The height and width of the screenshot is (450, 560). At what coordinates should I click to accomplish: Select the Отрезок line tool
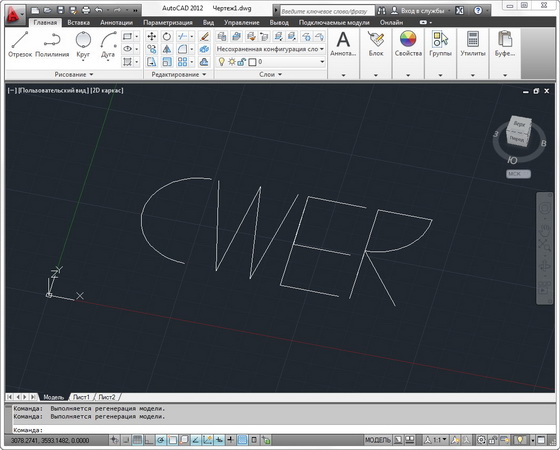(x=20, y=44)
